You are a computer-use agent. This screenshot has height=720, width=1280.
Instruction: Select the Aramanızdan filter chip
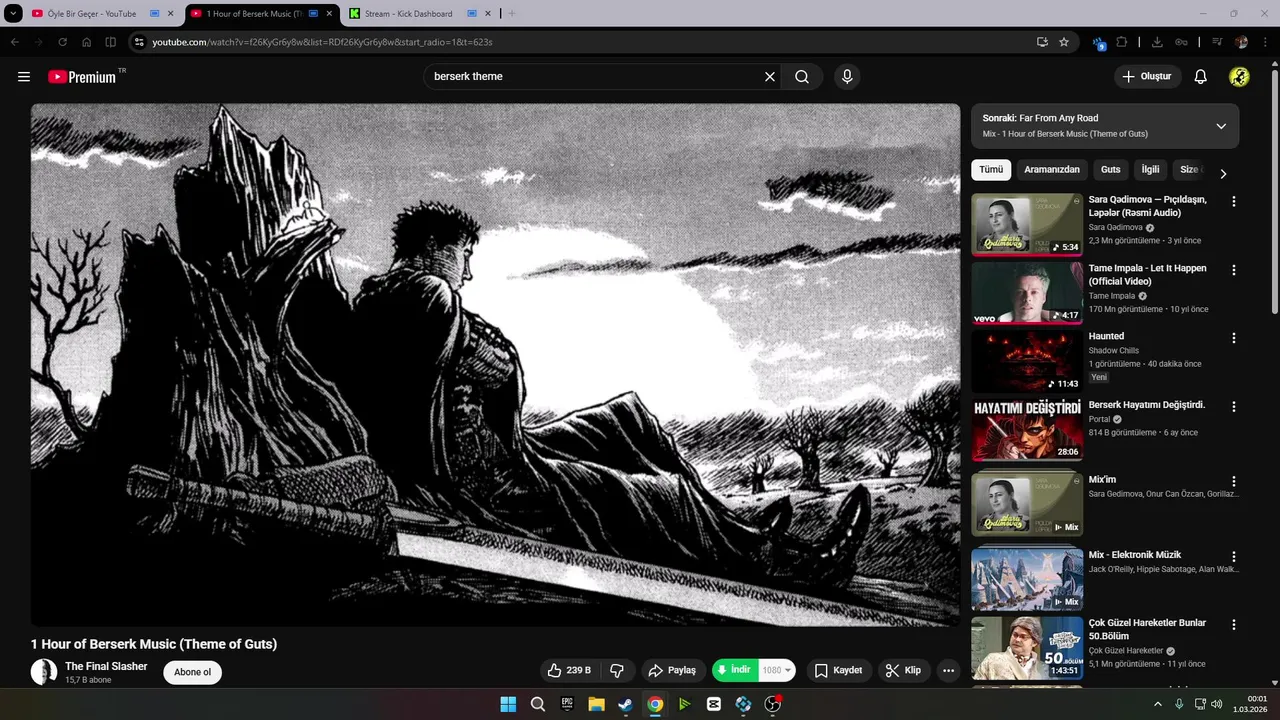tap(1052, 170)
